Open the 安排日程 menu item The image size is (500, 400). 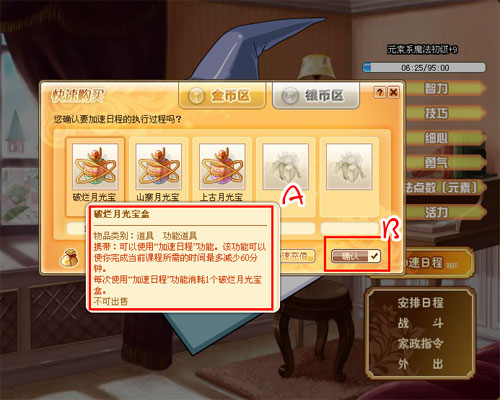[x=420, y=303]
